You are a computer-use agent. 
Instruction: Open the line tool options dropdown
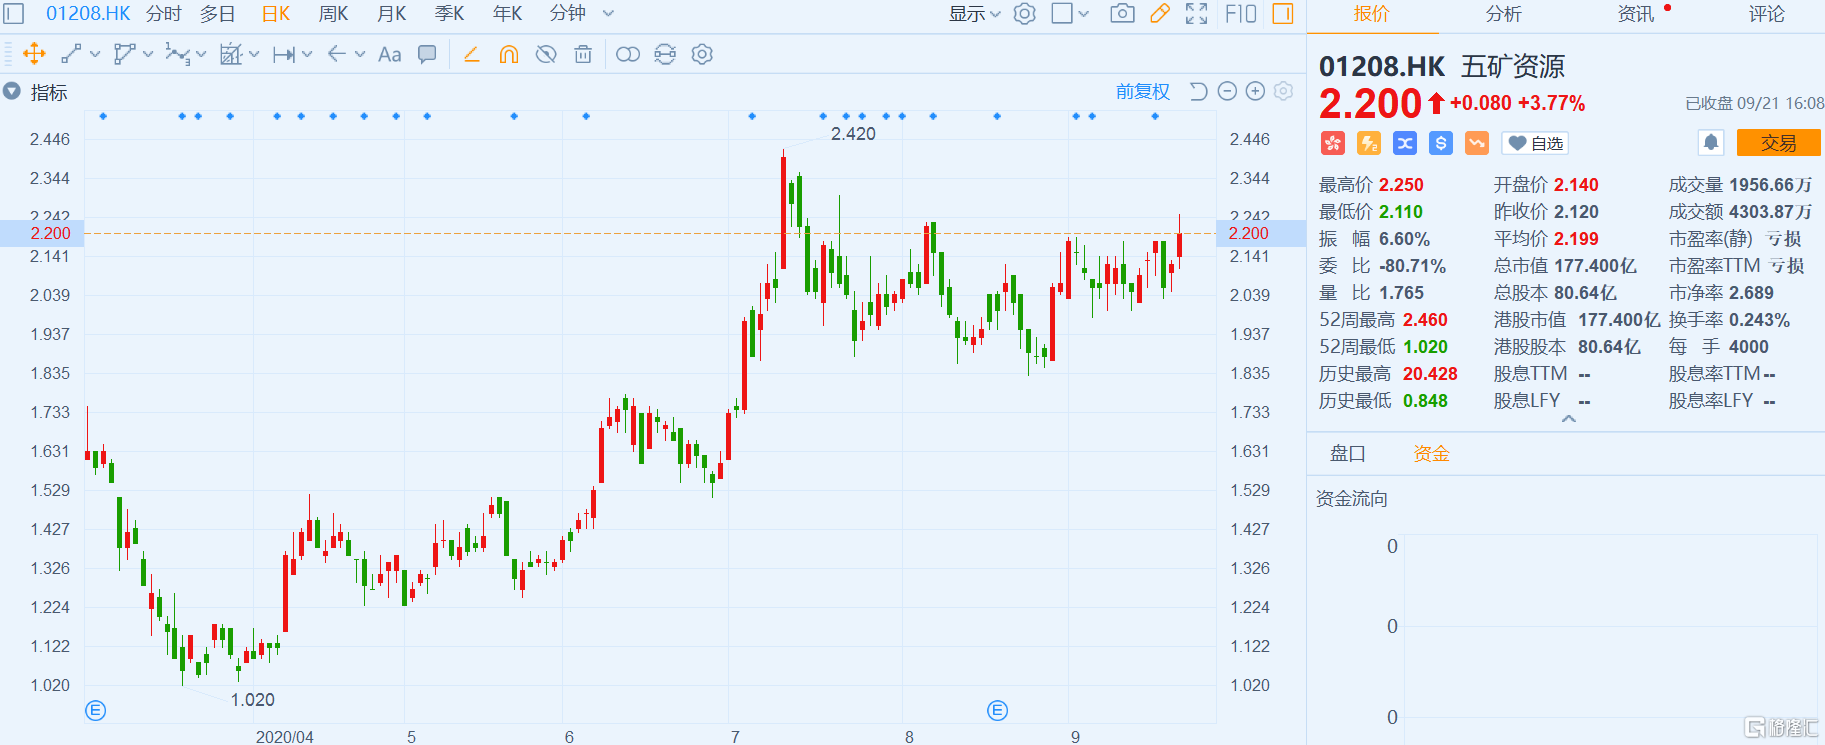click(95, 54)
